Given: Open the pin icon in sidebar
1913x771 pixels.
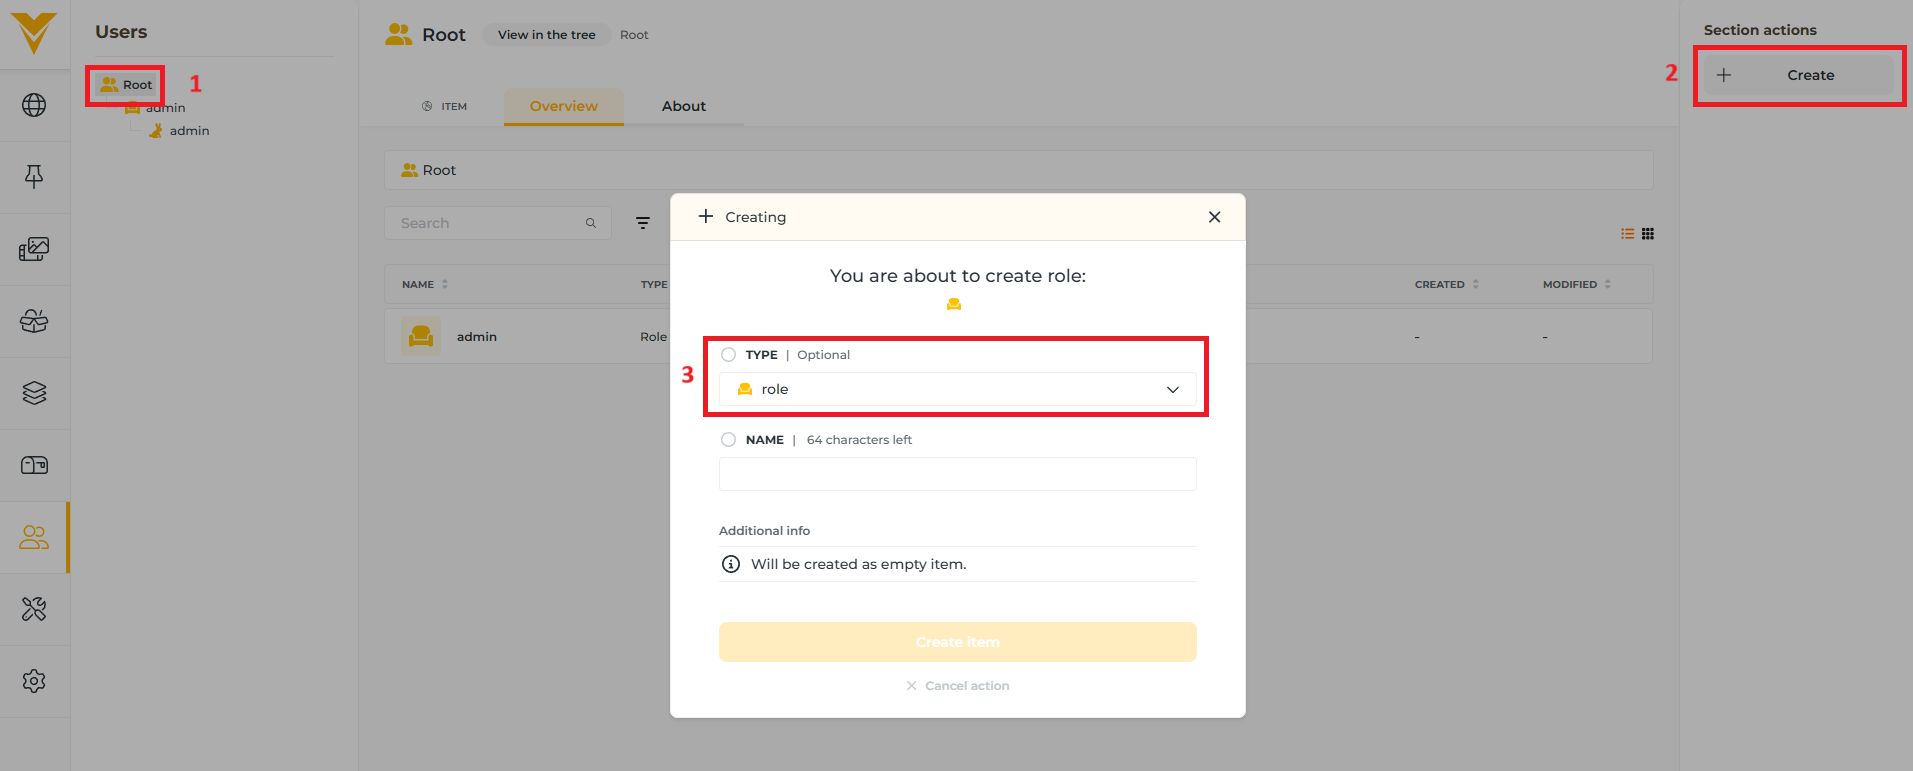Looking at the screenshot, I should pyautogui.click(x=34, y=177).
